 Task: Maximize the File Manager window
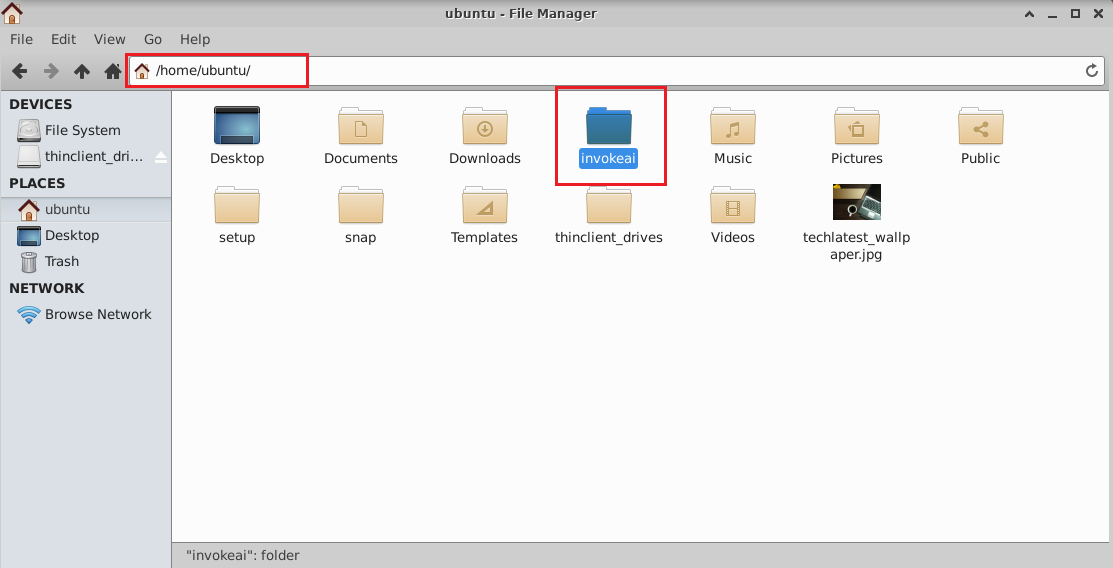click(x=1075, y=13)
